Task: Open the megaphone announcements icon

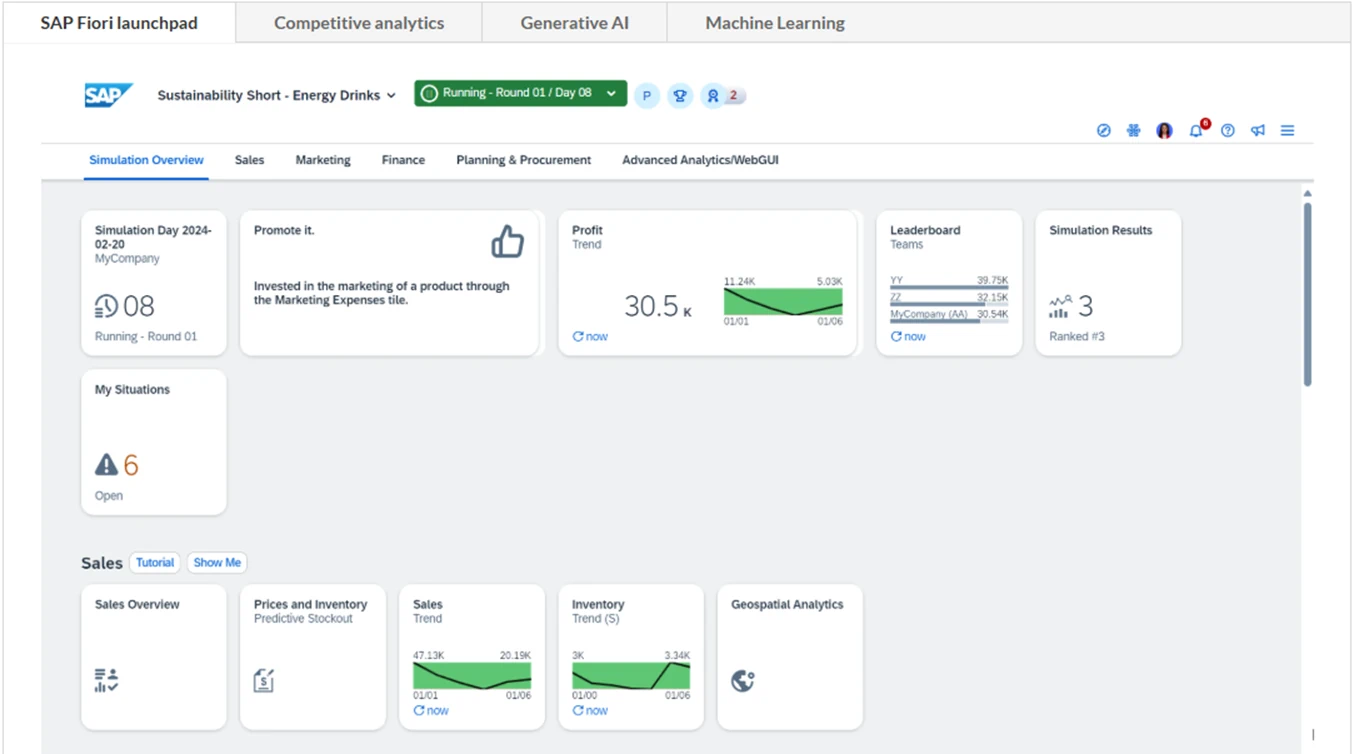Action: click(x=1258, y=131)
